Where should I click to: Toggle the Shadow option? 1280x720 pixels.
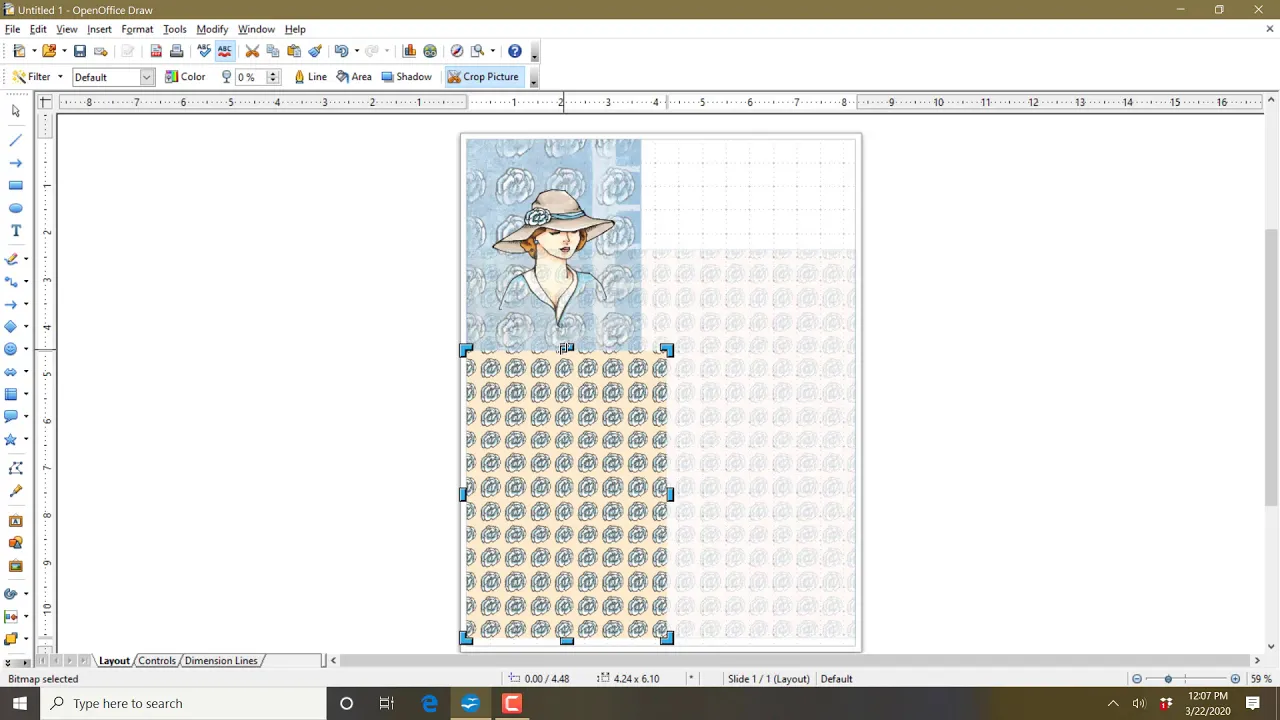(x=407, y=77)
